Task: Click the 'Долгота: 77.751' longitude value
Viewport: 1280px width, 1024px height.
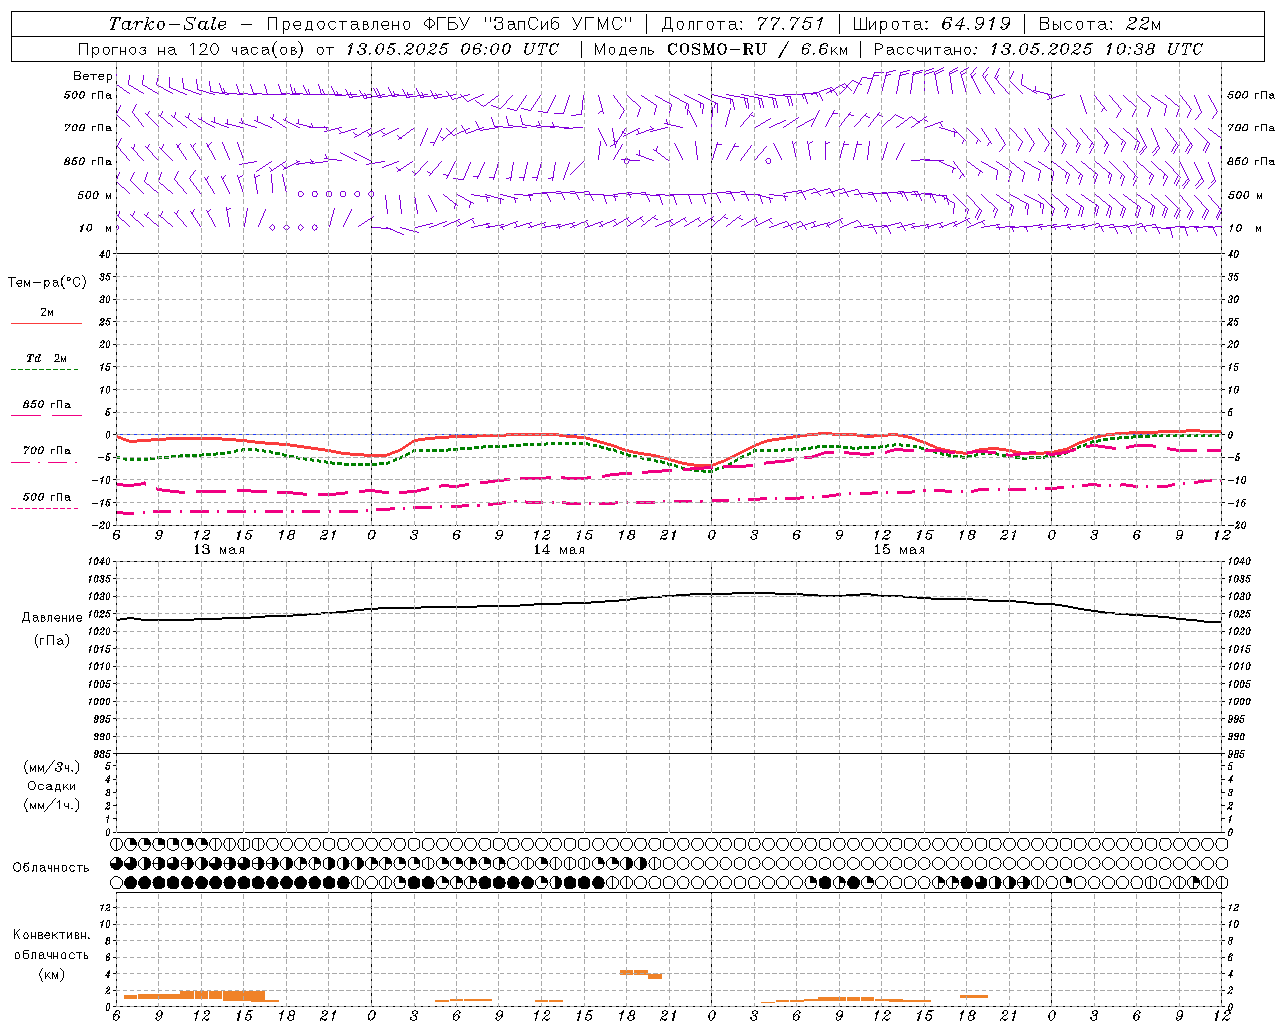Action: 743,24
